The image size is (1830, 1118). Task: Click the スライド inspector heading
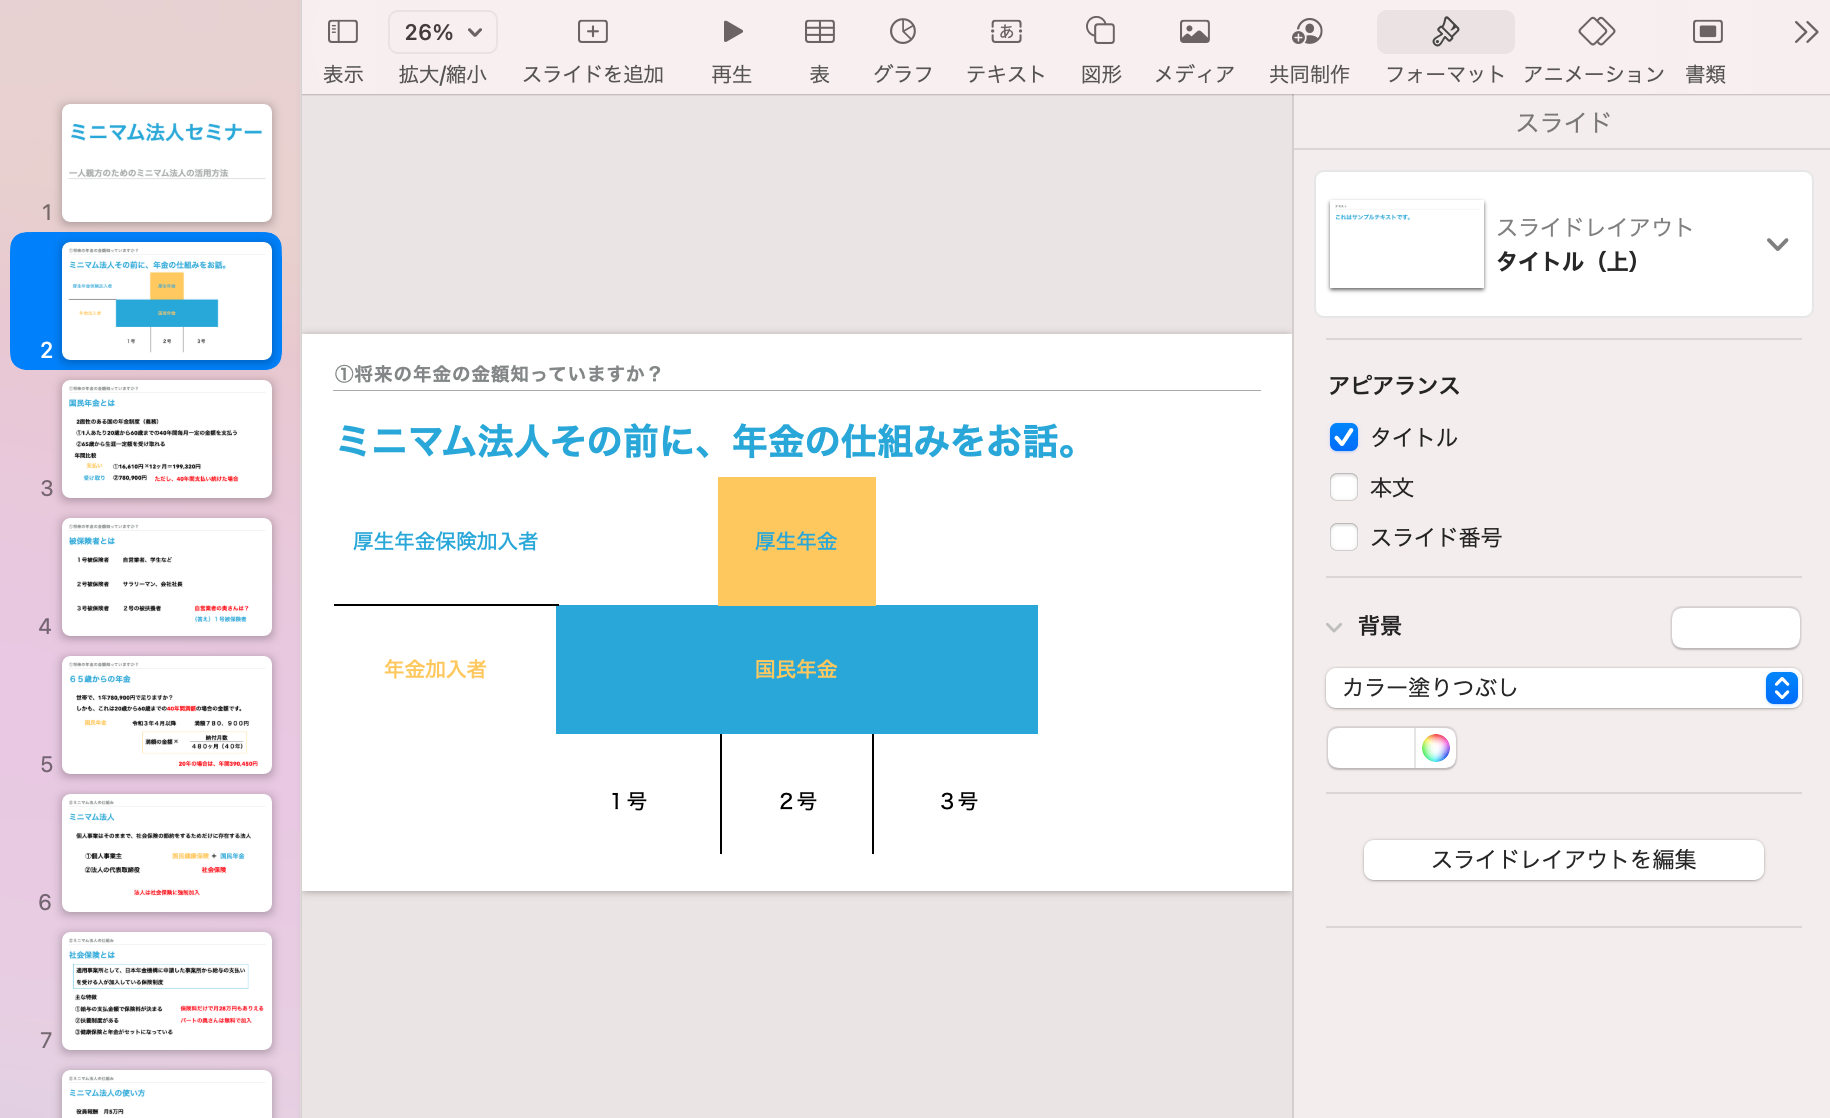(x=1564, y=123)
